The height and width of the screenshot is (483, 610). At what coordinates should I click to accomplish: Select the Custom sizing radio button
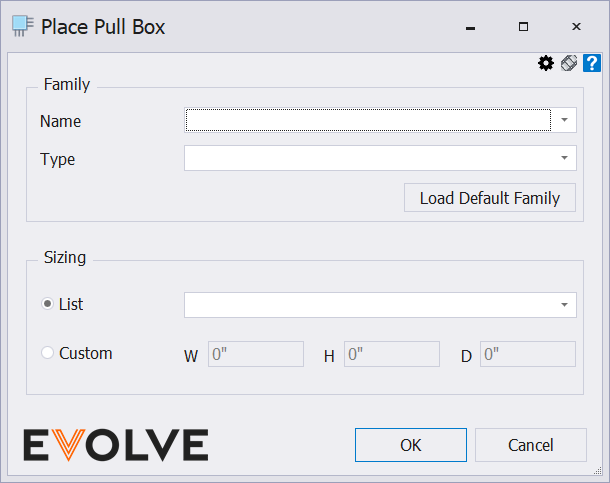pos(47,353)
